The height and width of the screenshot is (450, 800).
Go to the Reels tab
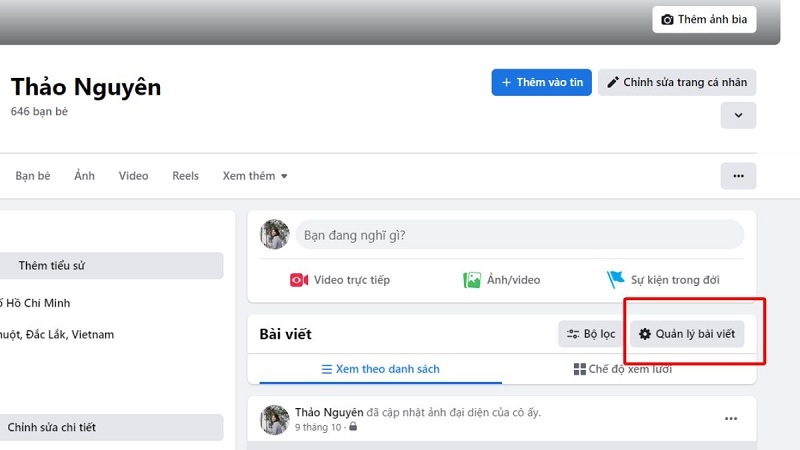click(x=185, y=176)
